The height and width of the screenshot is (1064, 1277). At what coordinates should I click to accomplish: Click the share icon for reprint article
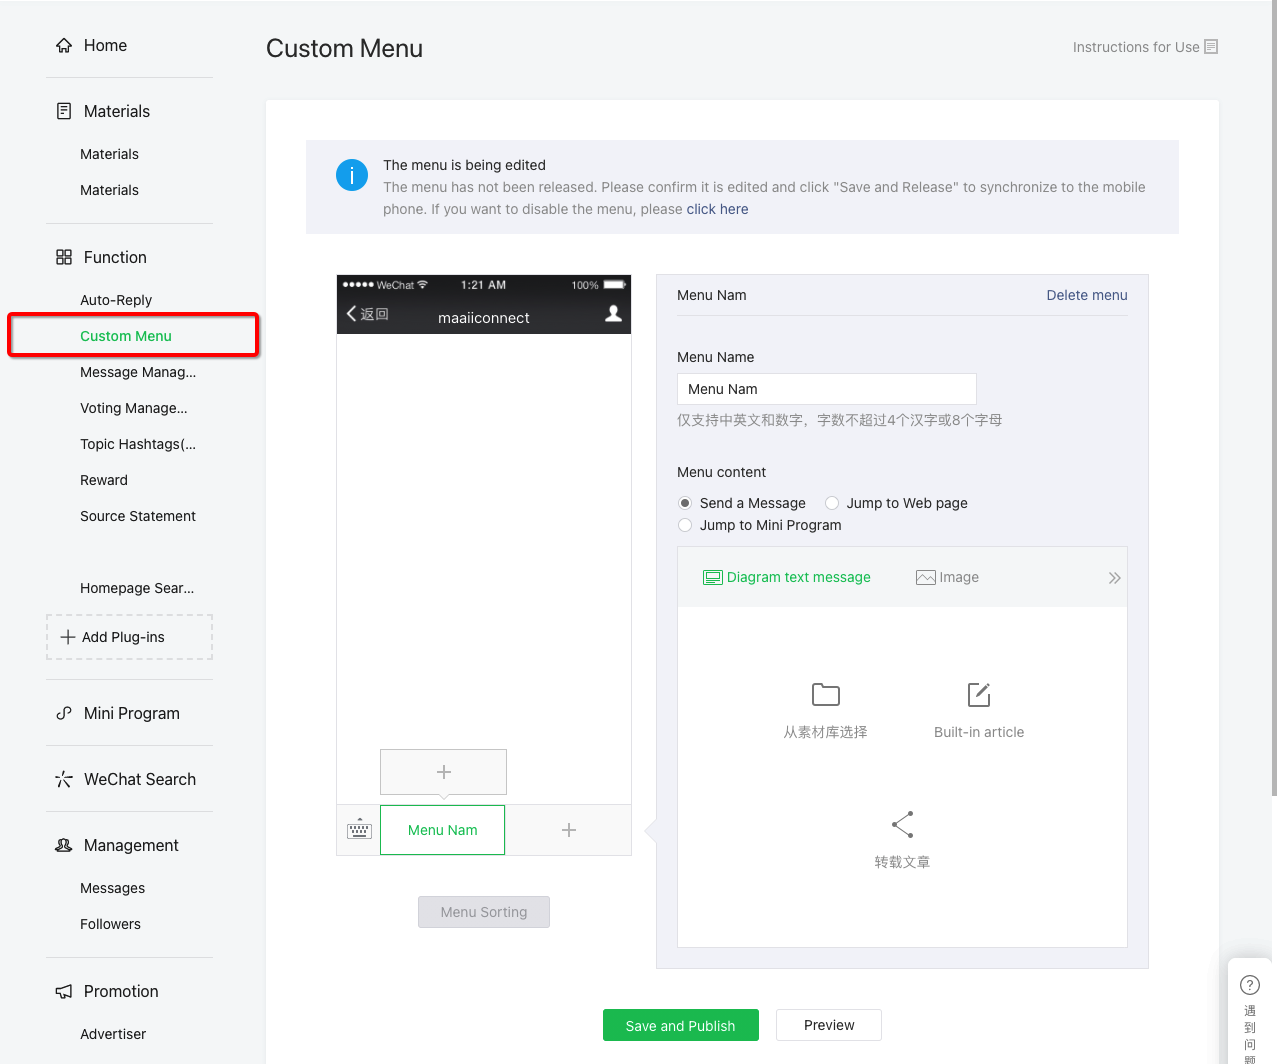click(903, 824)
